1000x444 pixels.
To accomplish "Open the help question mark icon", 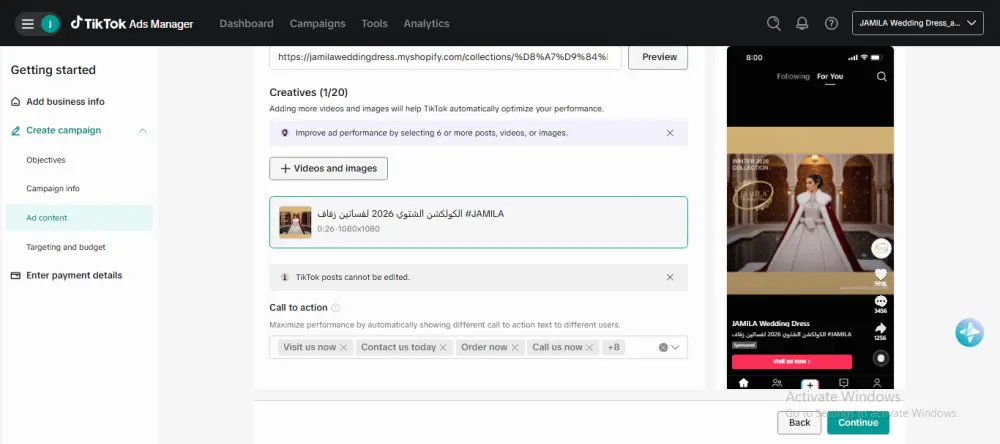I will point(831,24).
